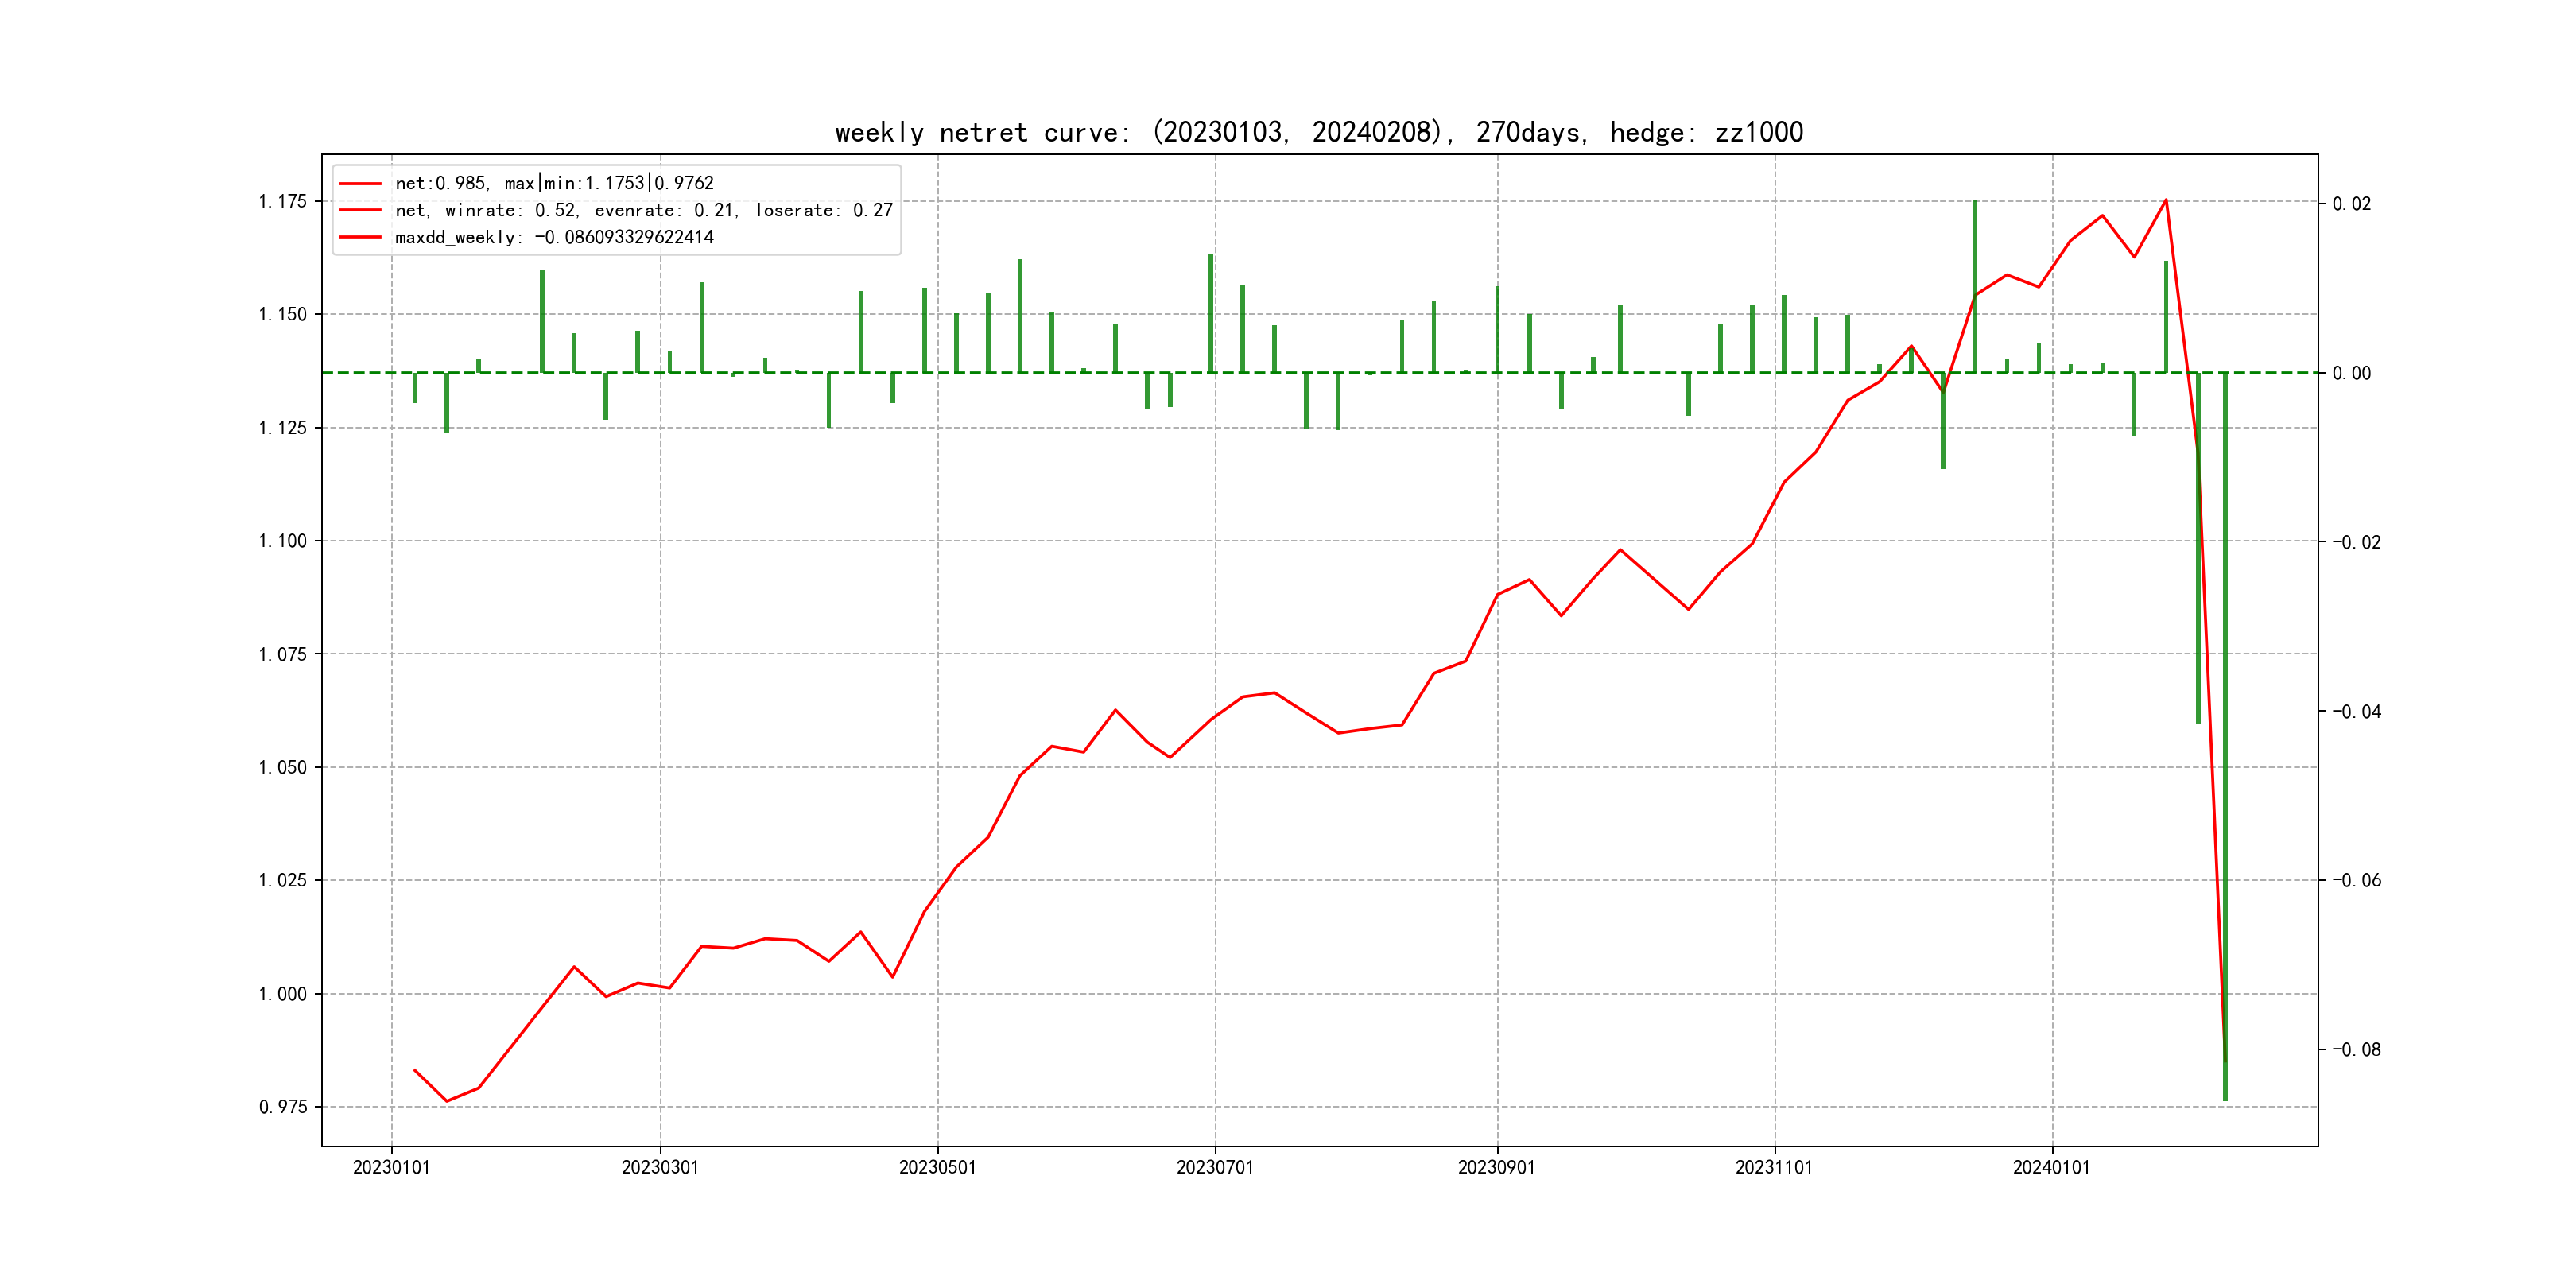Click the 20240101 x-axis date label
Image resolution: width=2576 pixels, height=1288 pixels.
2051,1167
